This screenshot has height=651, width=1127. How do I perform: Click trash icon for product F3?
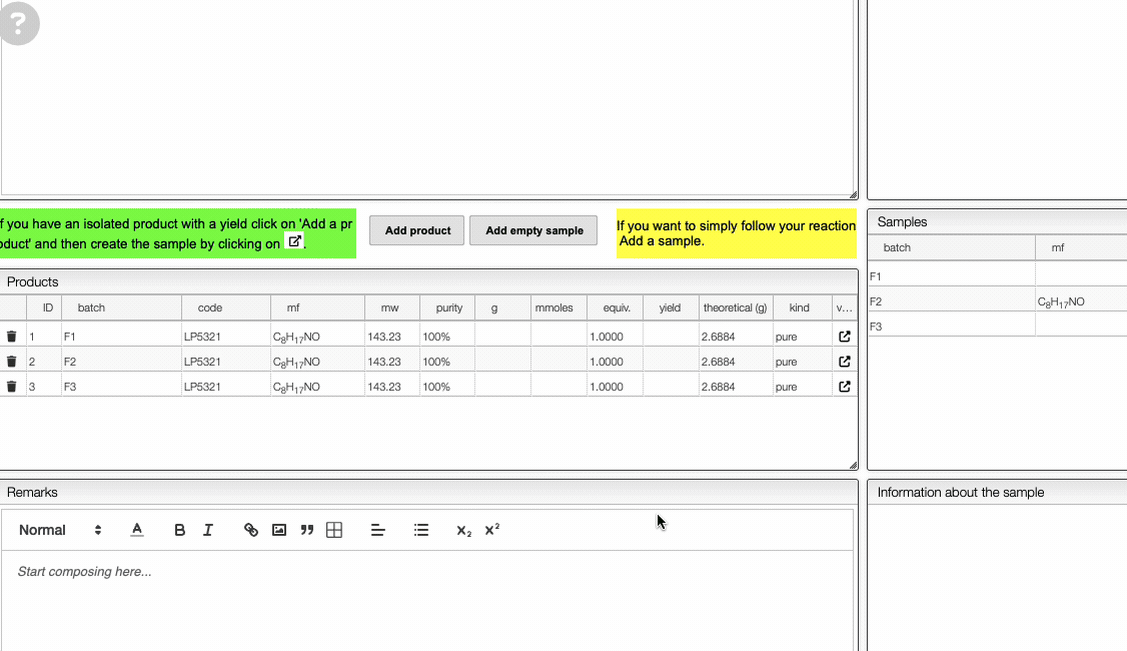[12, 387]
